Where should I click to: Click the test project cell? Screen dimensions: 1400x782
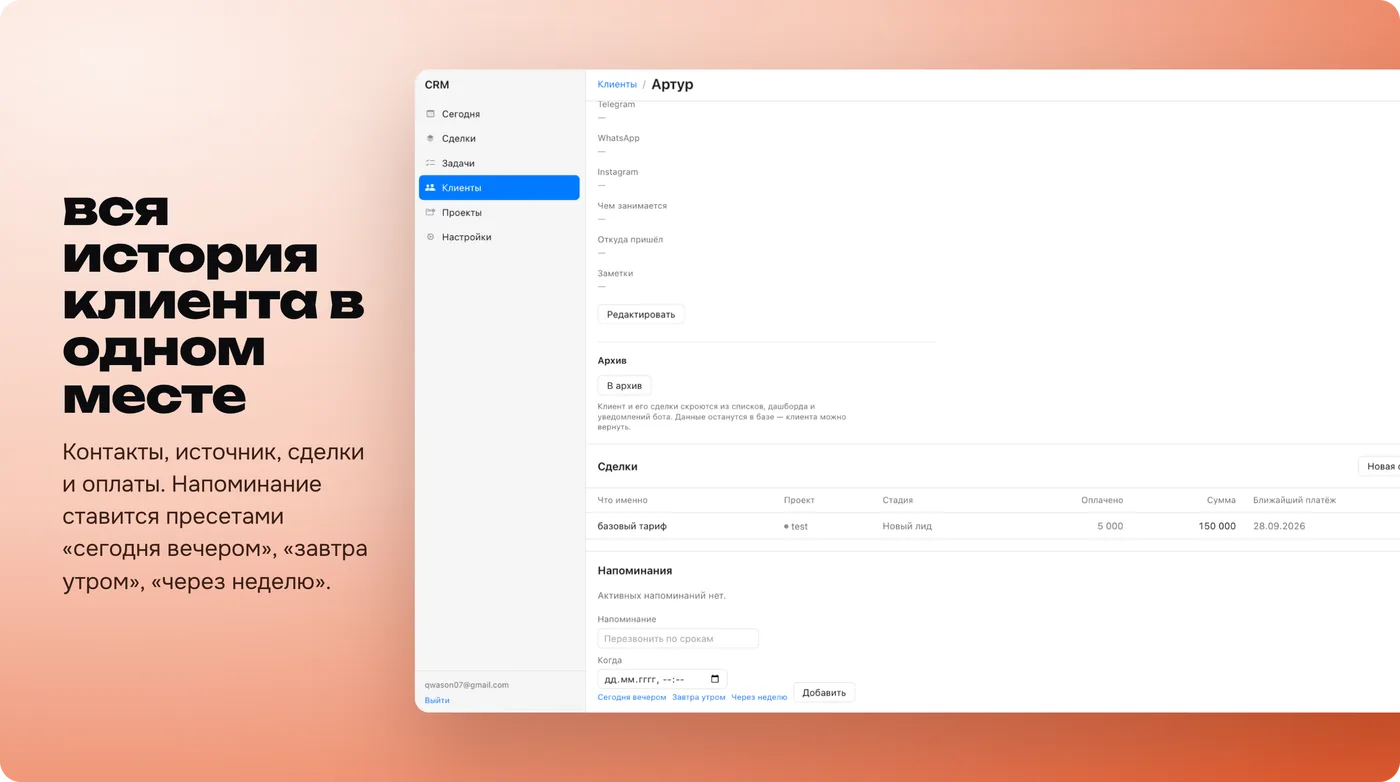pos(796,526)
